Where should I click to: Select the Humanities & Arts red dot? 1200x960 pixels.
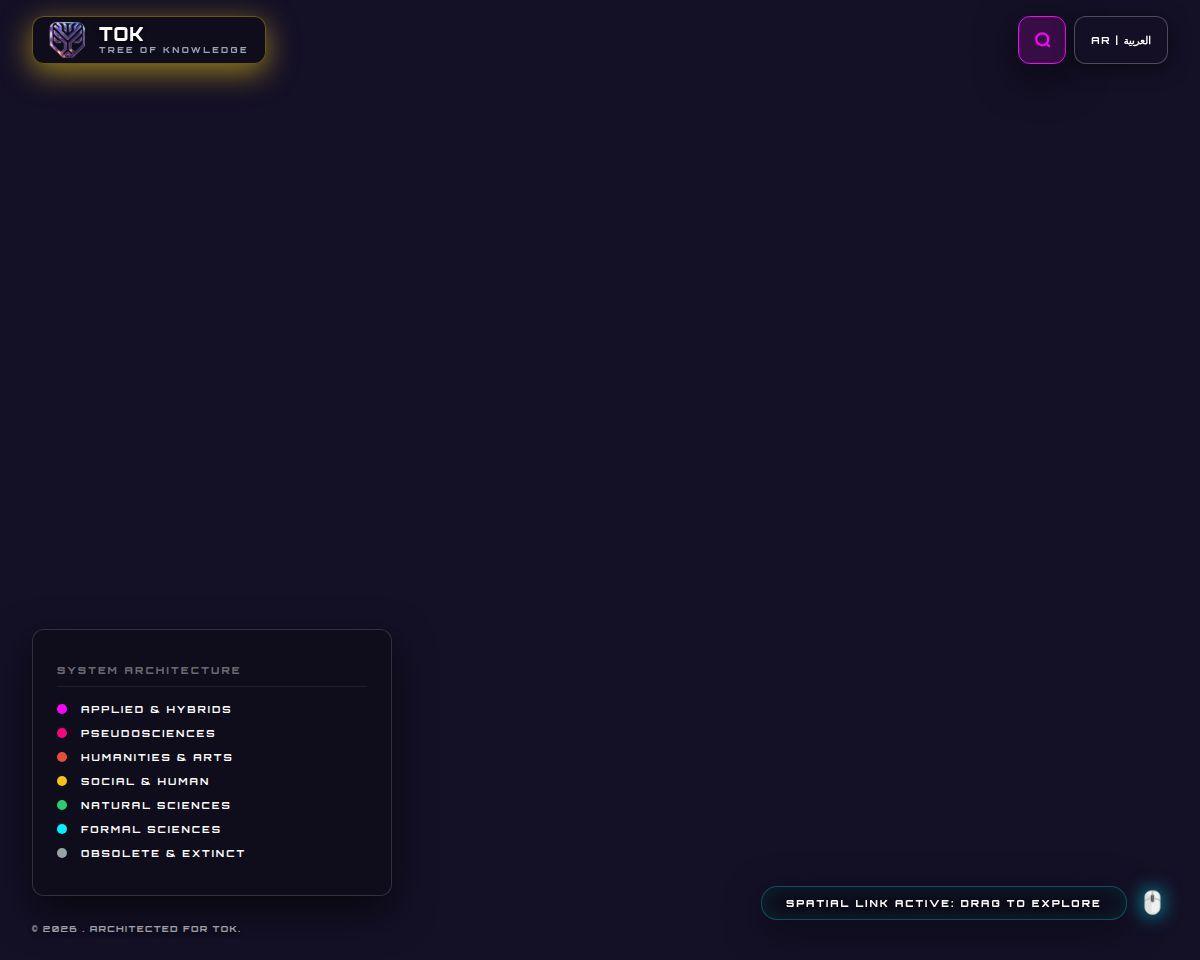tap(62, 757)
